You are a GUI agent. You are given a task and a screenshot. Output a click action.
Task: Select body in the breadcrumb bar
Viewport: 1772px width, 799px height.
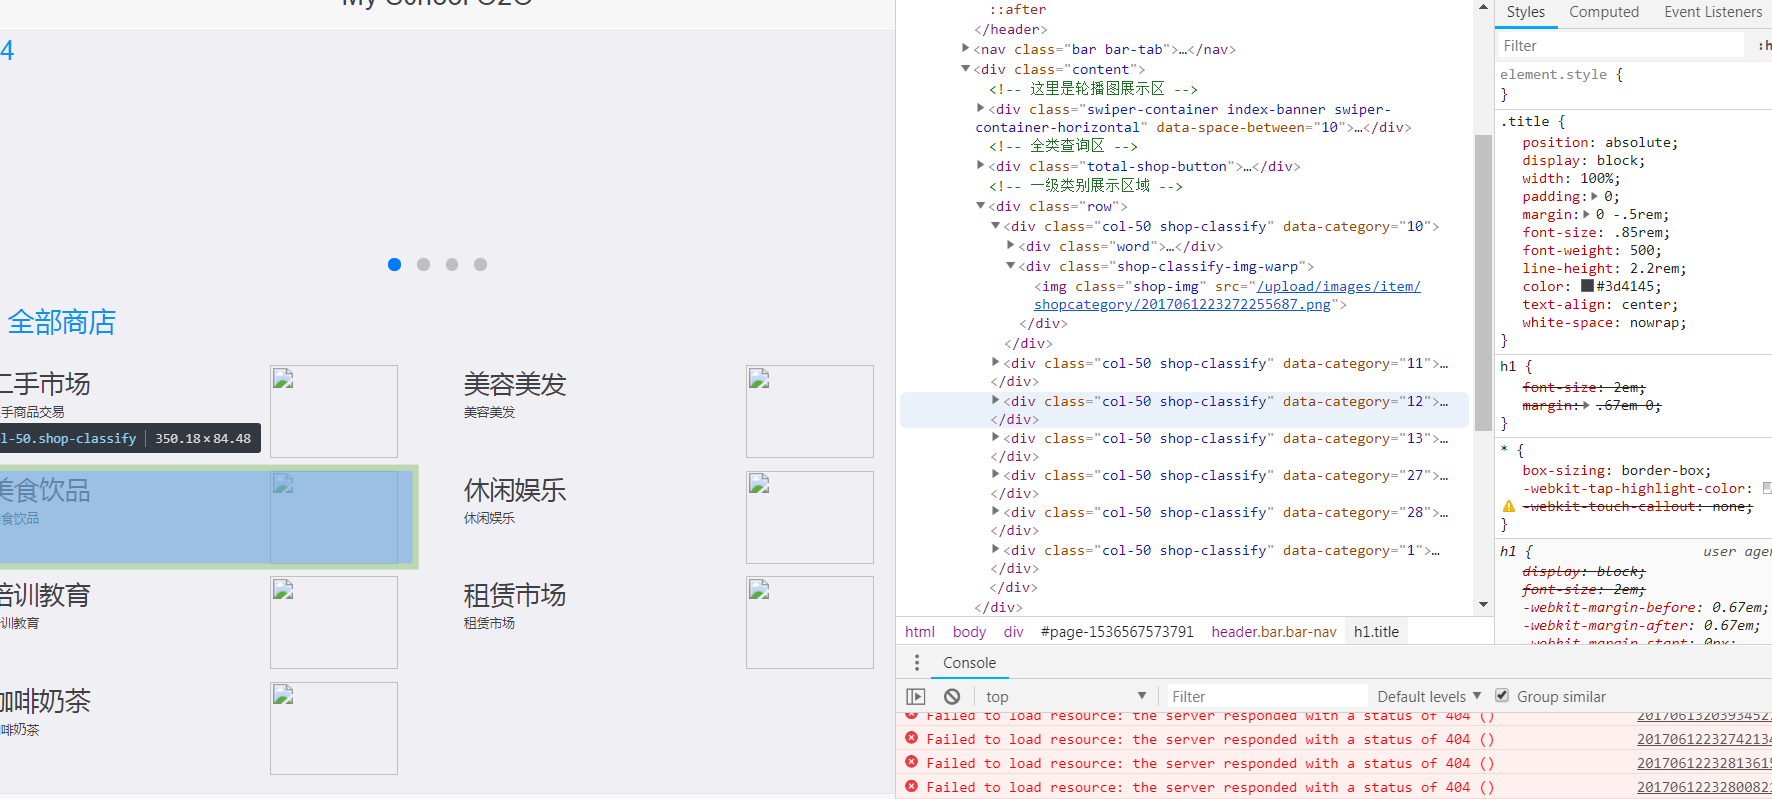click(x=969, y=632)
